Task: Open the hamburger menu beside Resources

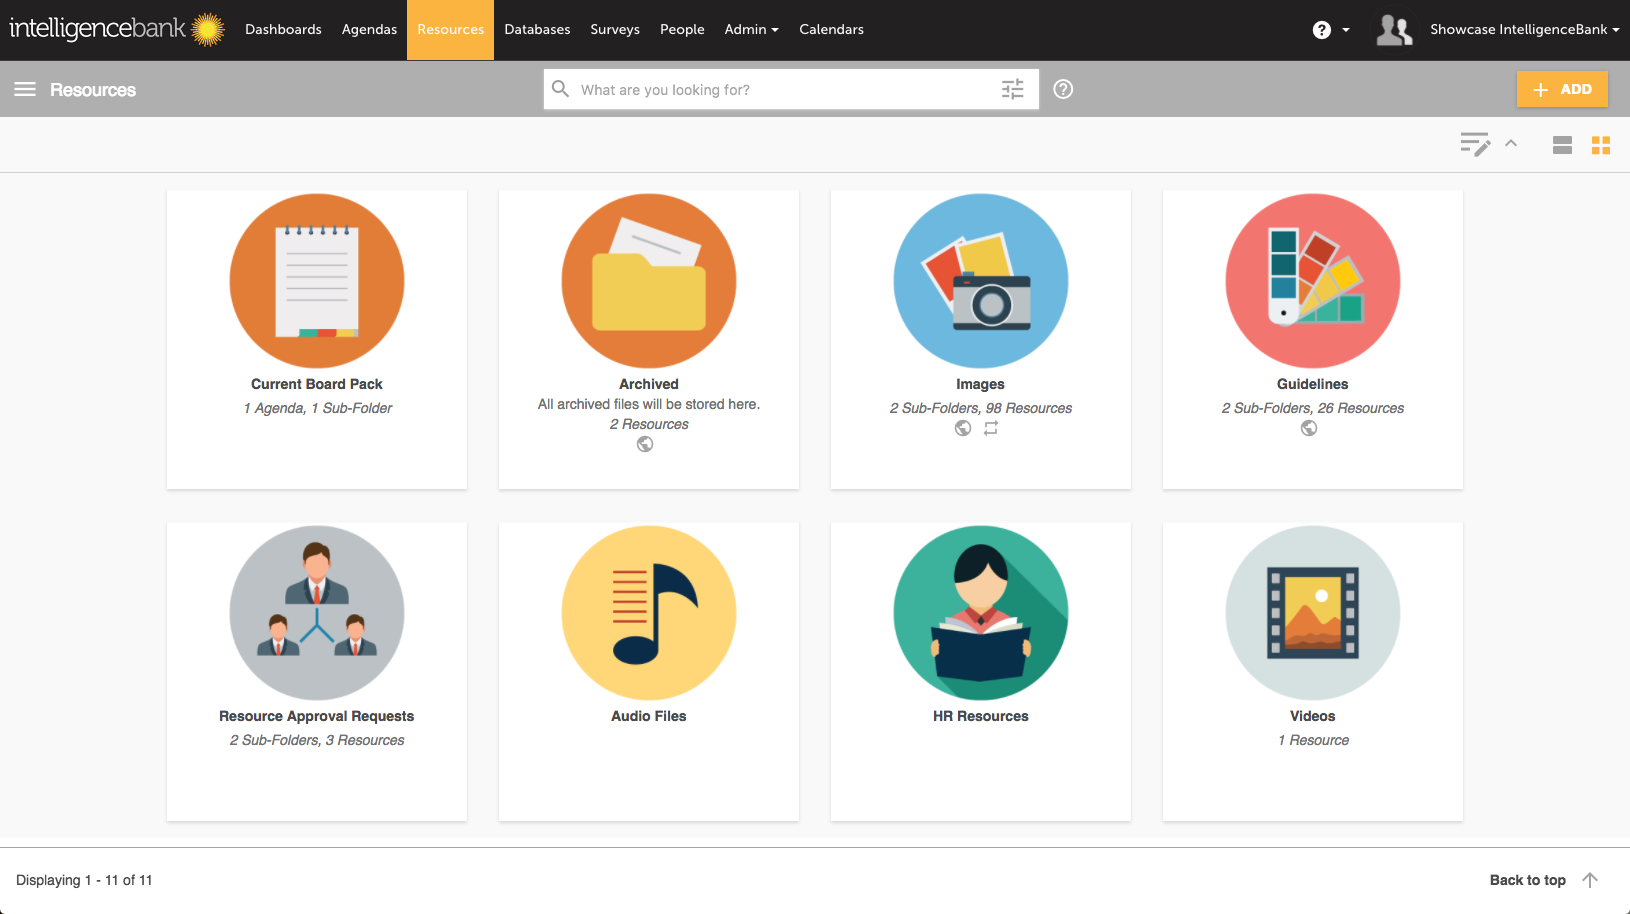Action: click(25, 89)
